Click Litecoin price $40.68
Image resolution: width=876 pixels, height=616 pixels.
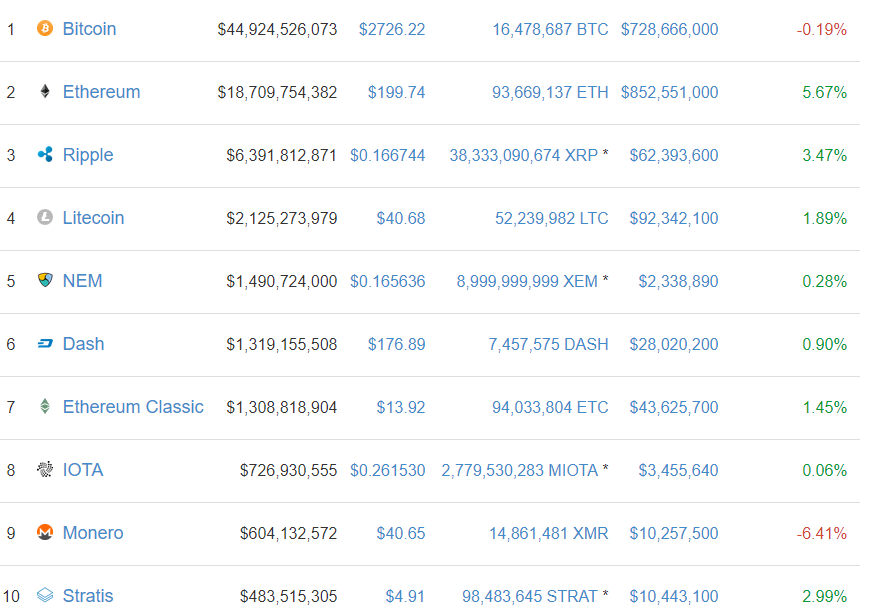point(401,218)
